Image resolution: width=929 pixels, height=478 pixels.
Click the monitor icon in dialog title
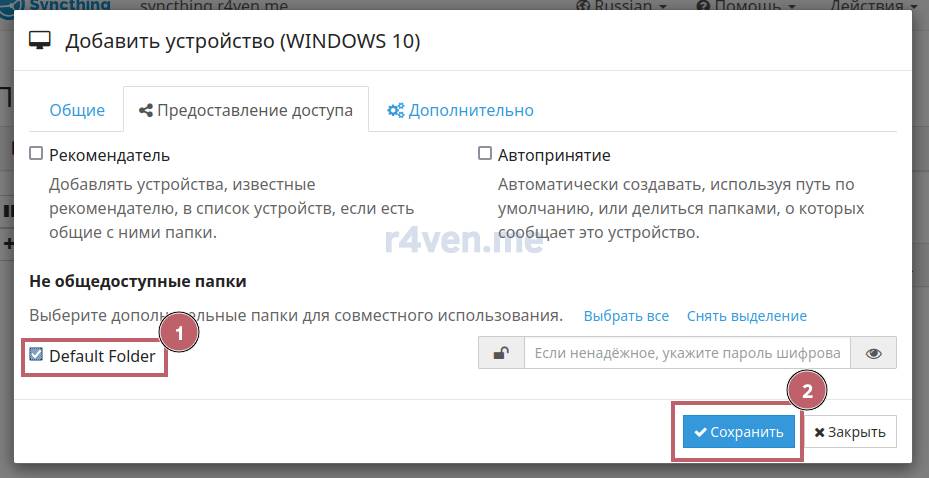(x=40, y=42)
